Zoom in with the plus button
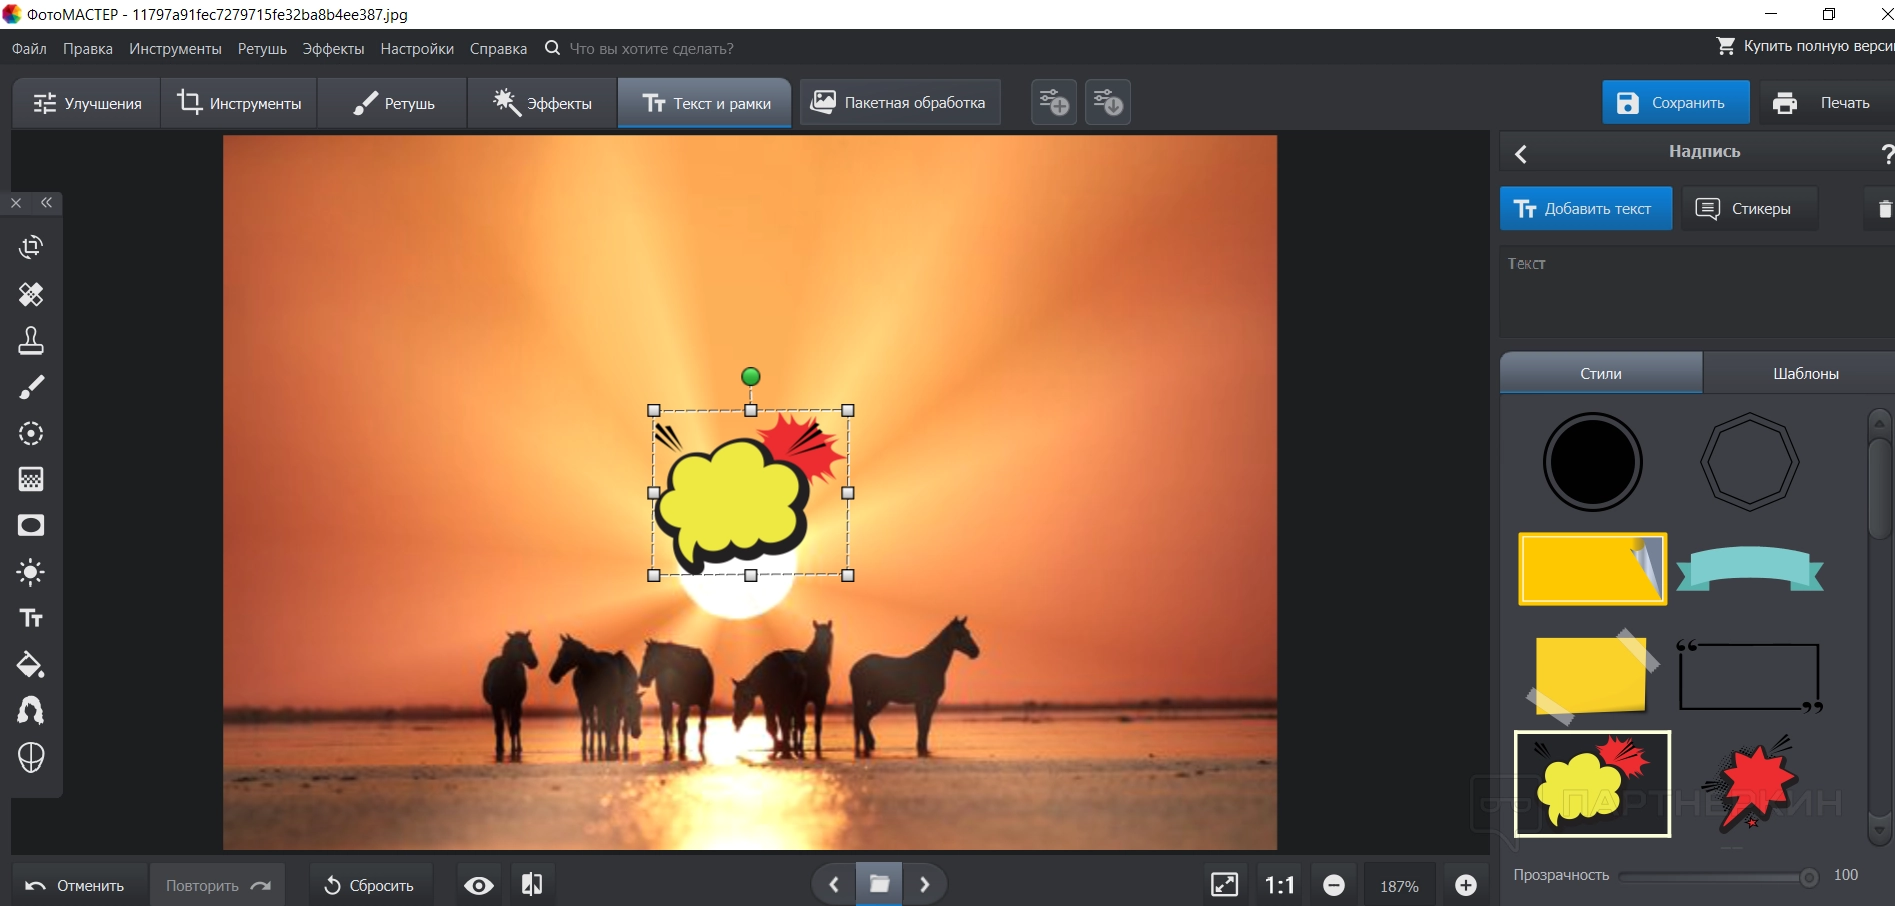 click(1466, 886)
